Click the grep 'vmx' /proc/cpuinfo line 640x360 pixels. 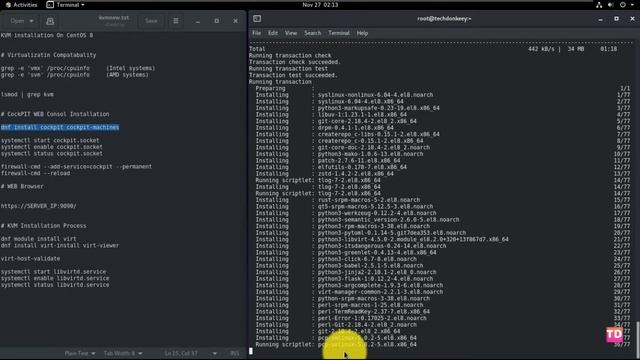point(78,68)
